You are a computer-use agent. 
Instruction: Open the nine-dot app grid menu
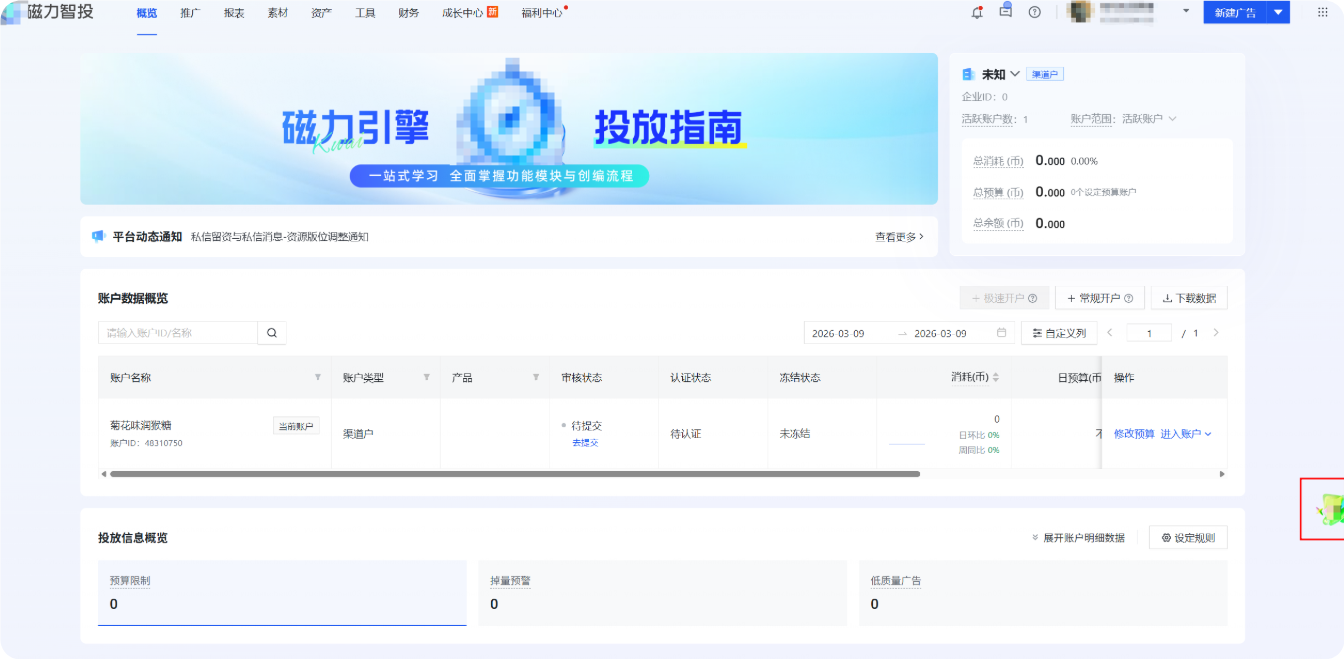(1323, 12)
